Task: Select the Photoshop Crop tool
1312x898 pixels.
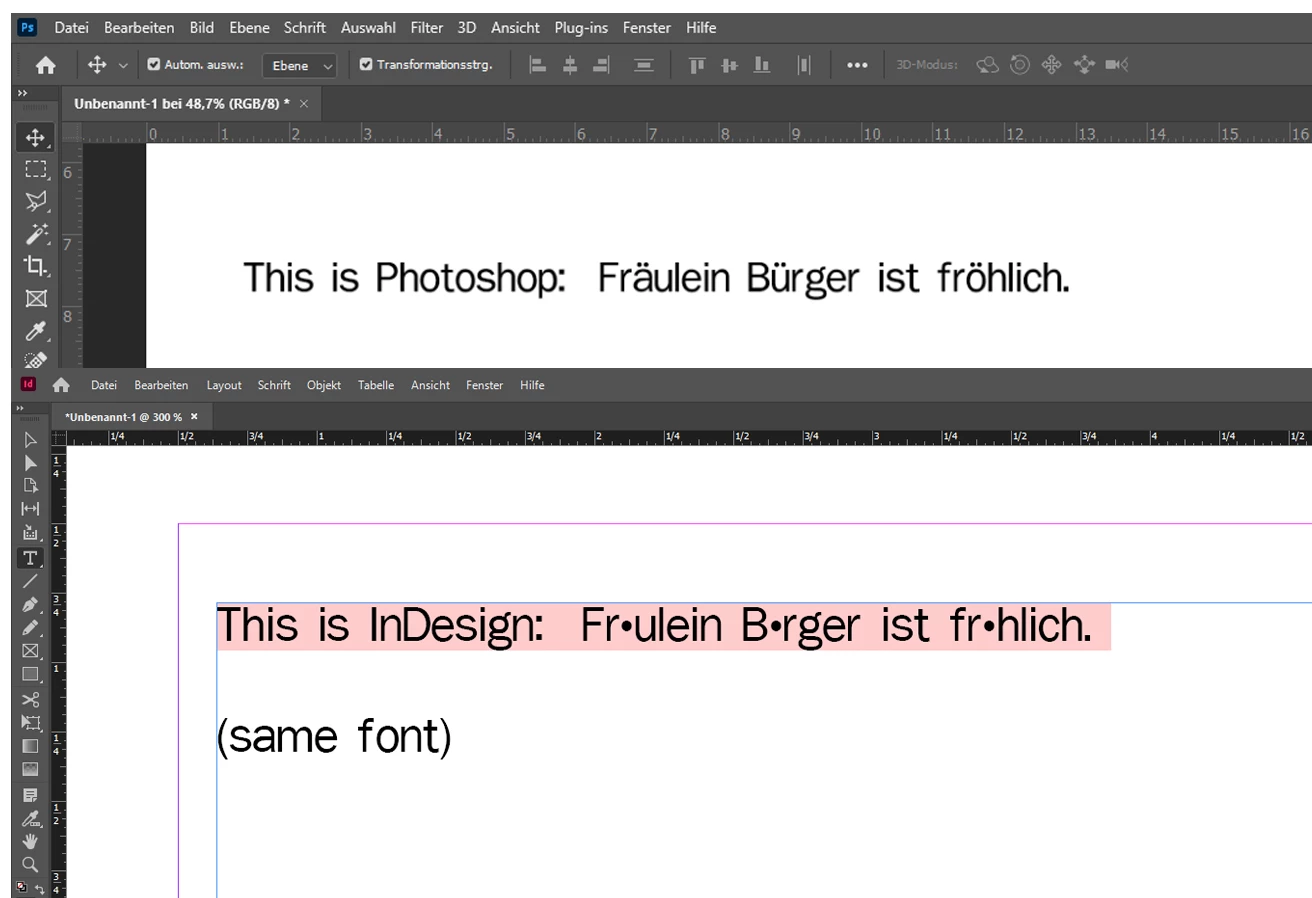Action: click(x=35, y=265)
